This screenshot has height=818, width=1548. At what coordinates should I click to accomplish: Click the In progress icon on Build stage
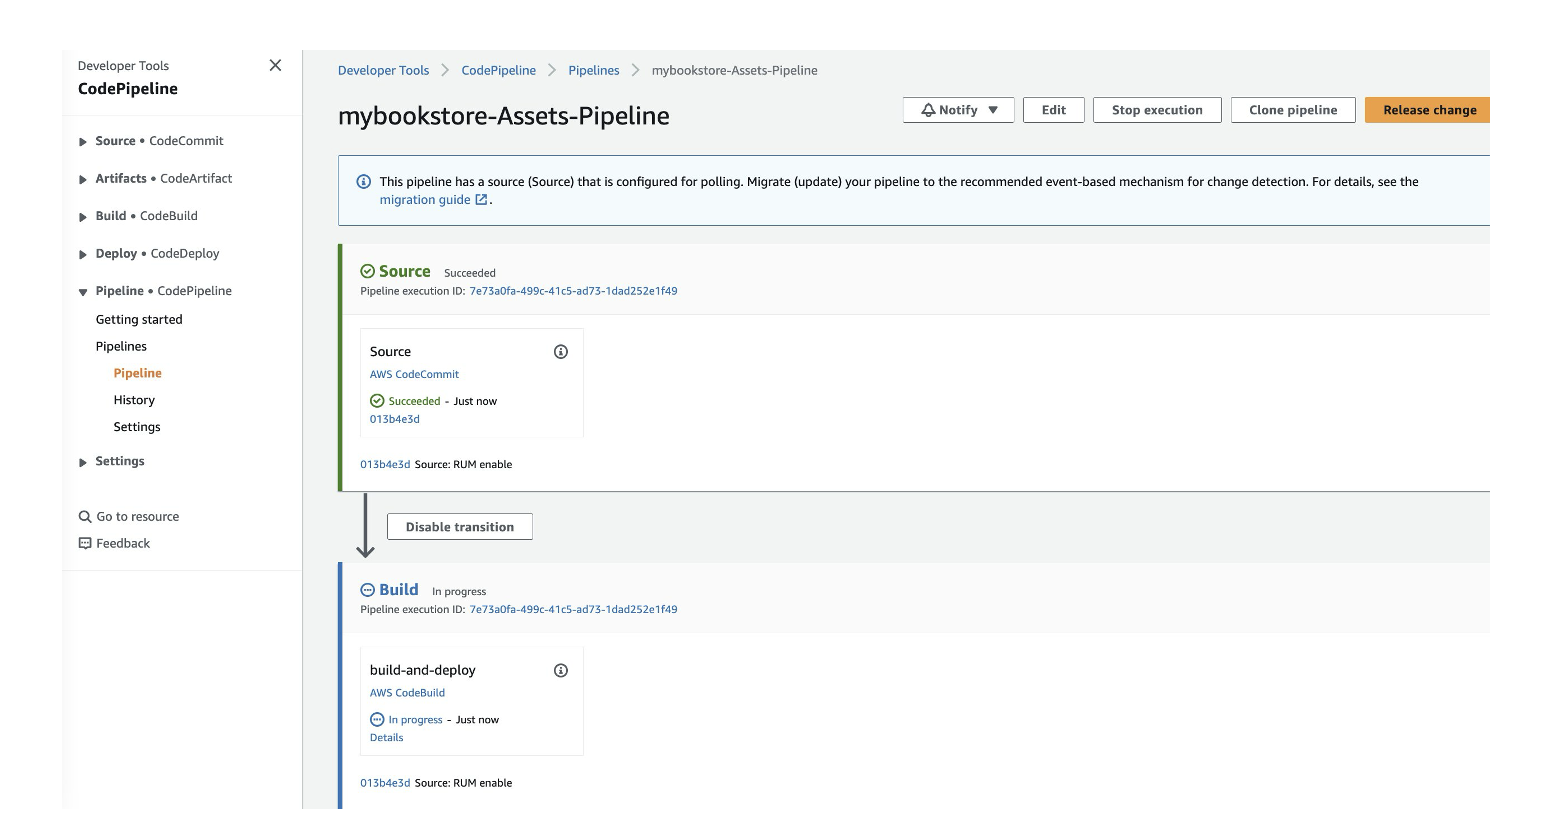(x=368, y=589)
